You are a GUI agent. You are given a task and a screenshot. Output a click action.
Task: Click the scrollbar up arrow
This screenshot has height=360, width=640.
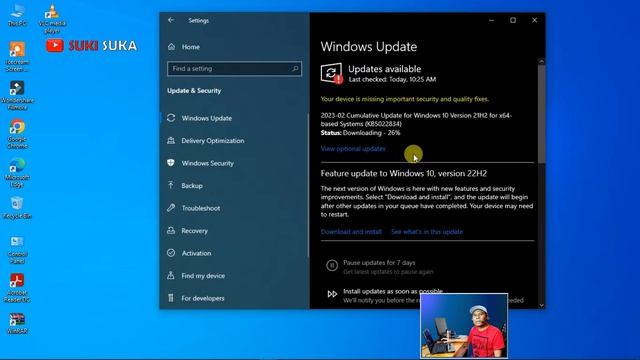541,62
